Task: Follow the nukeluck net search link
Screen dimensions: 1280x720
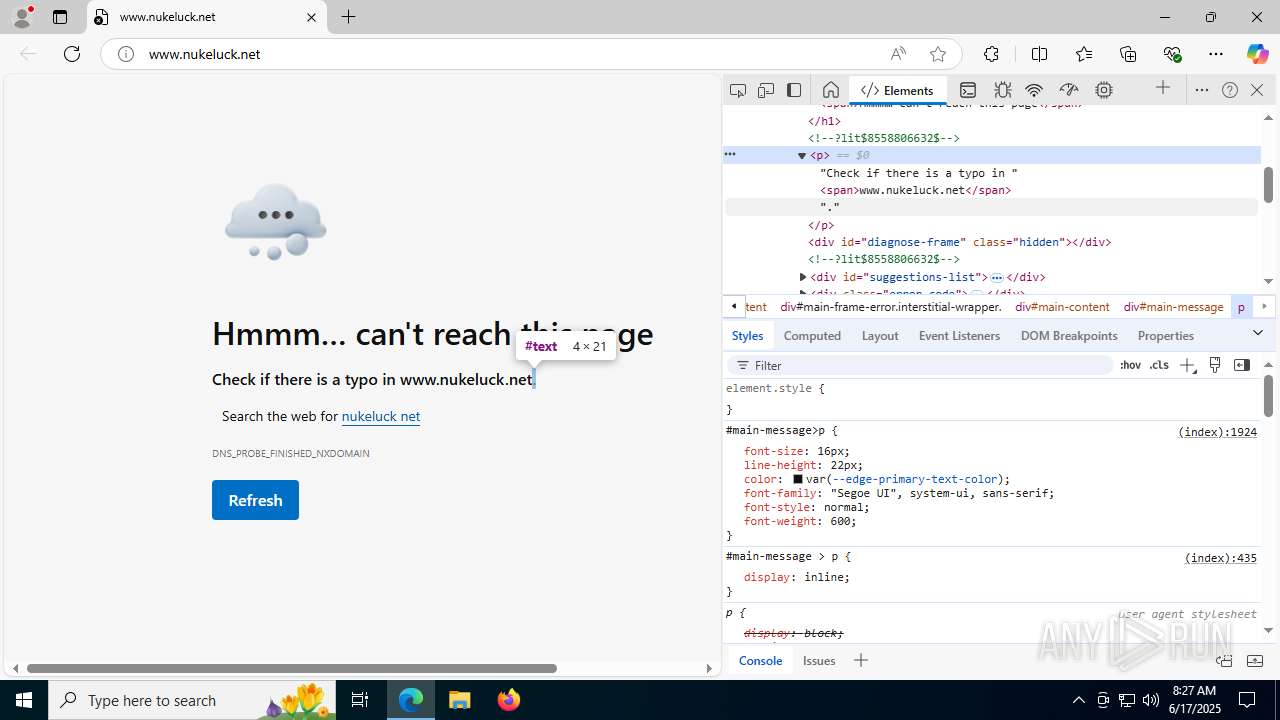Action: [x=381, y=416]
